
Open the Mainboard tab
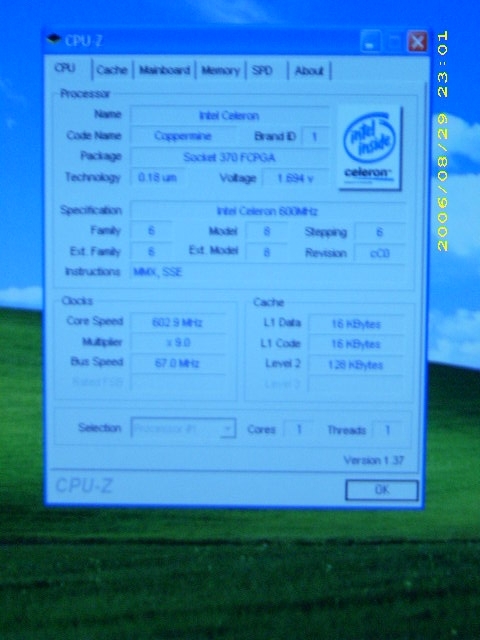pos(164,70)
